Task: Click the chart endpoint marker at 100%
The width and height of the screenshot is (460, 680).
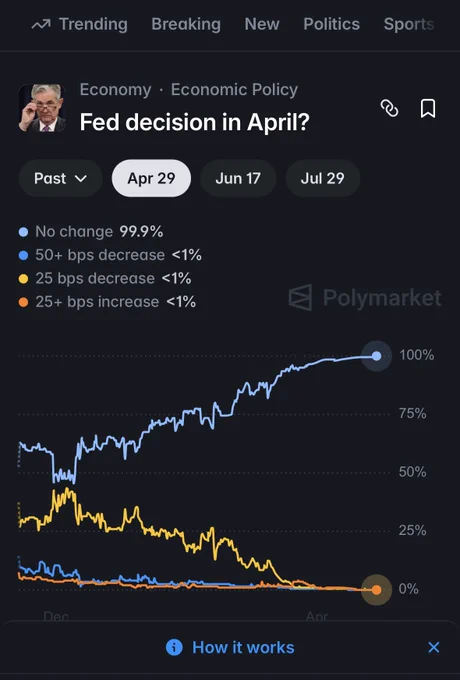Action: (x=376, y=356)
